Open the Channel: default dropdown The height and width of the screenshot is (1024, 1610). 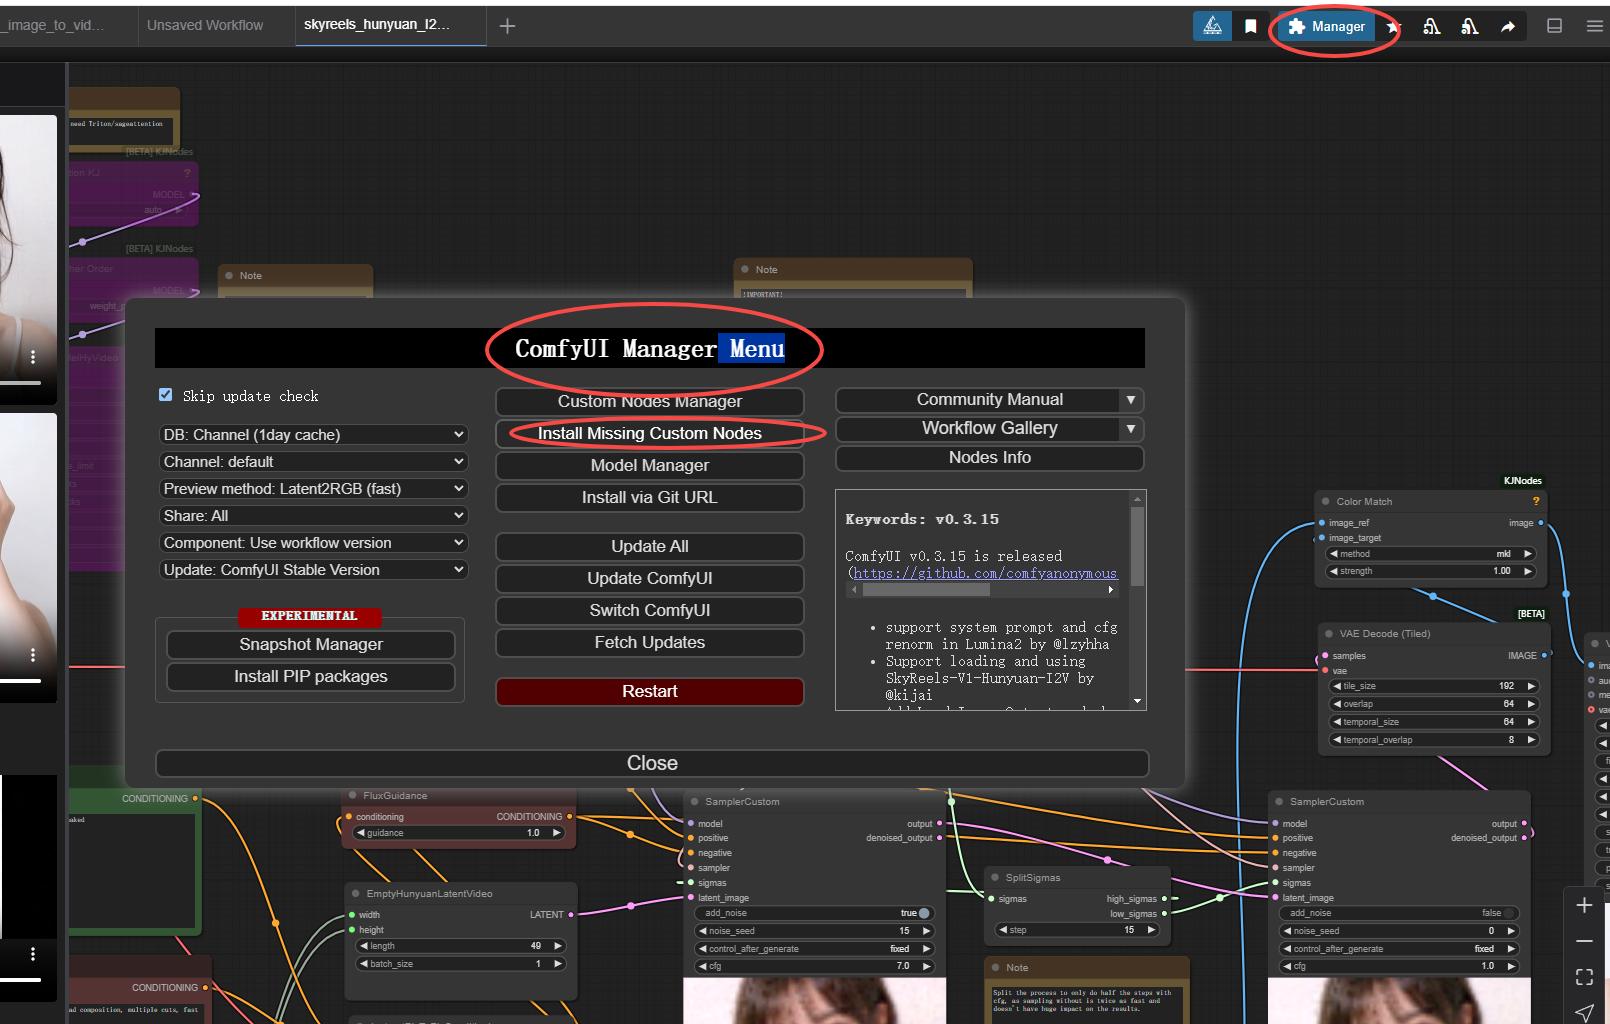pyautogui.click(x=313, y=462)
